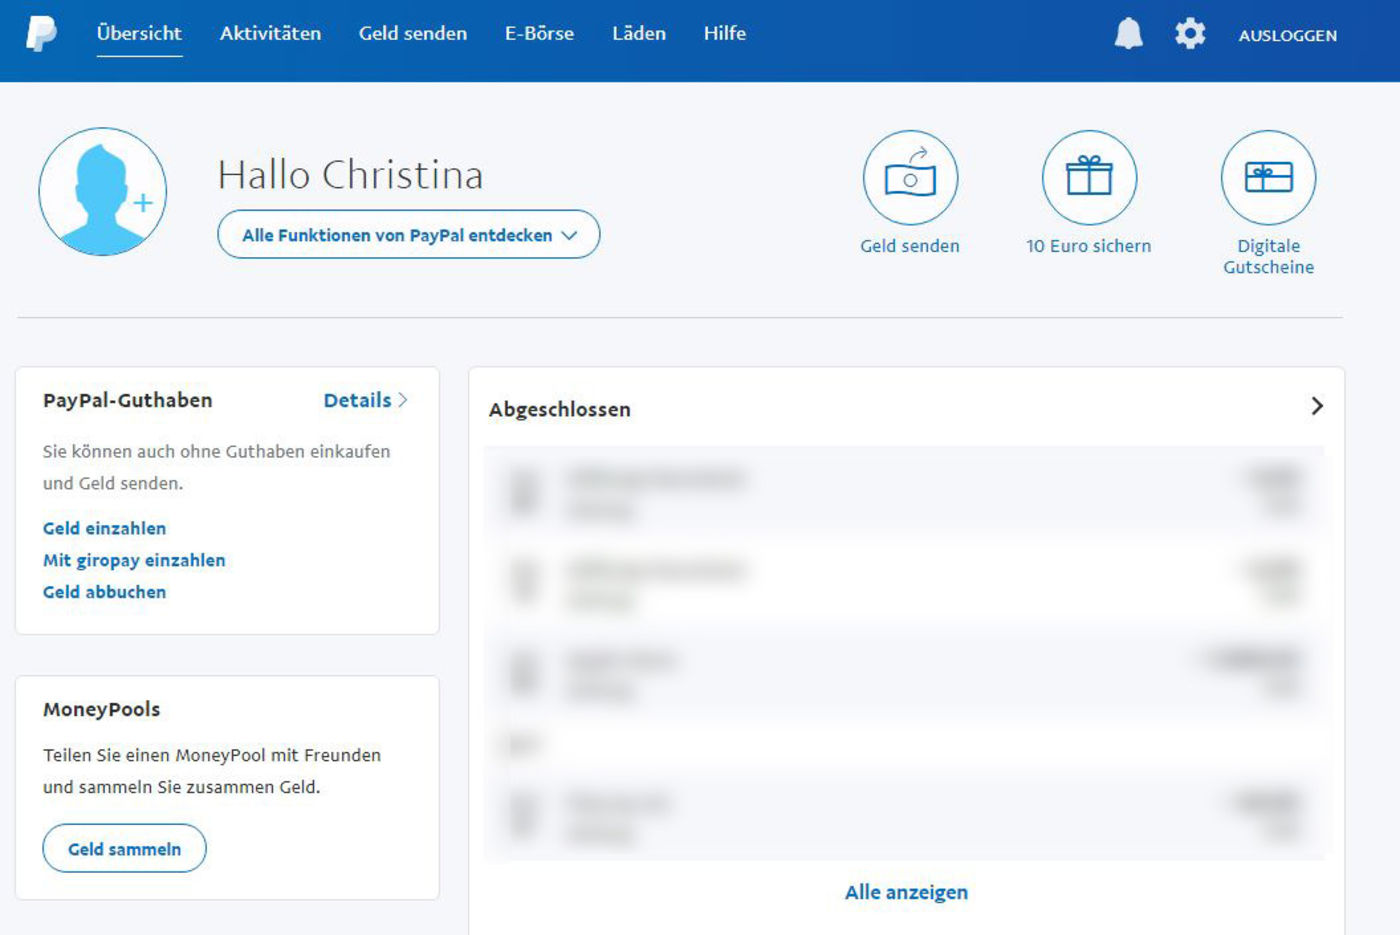Click the 10 Euro sichern gift icon
1400x935 pixels.
pyautogui.click(x=1089, y=178)
